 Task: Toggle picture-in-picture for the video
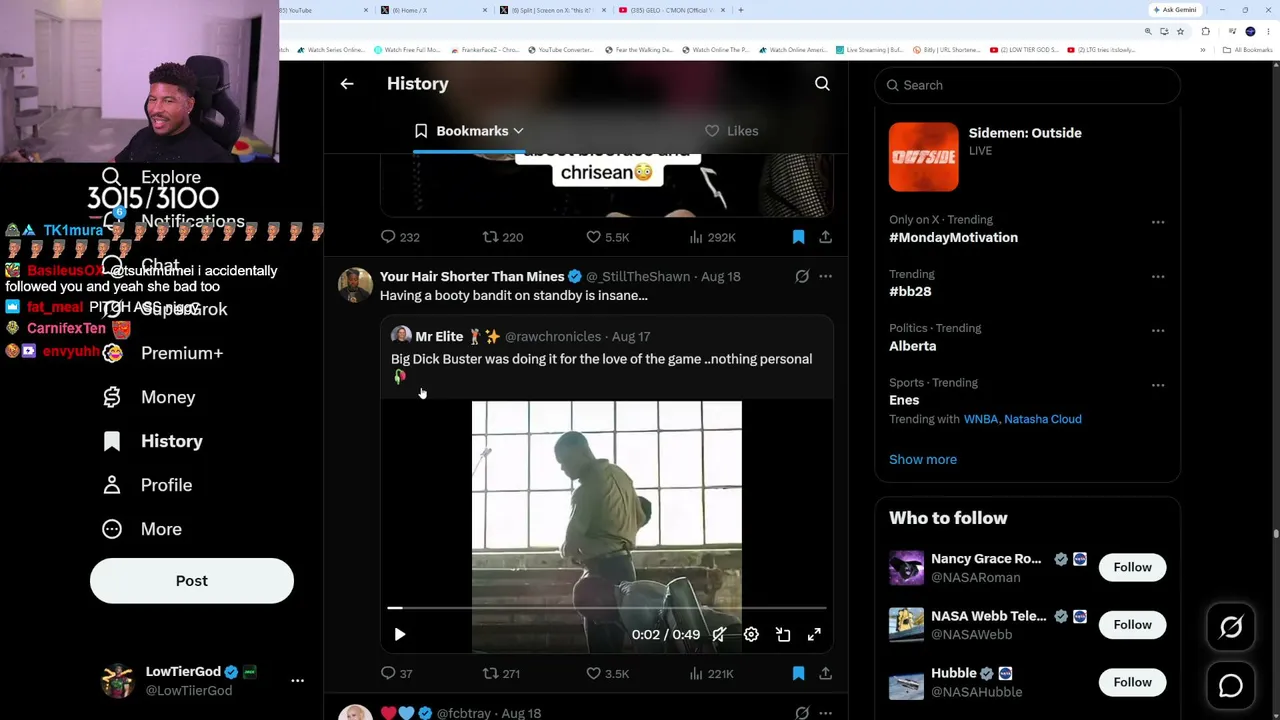point(783,634)
